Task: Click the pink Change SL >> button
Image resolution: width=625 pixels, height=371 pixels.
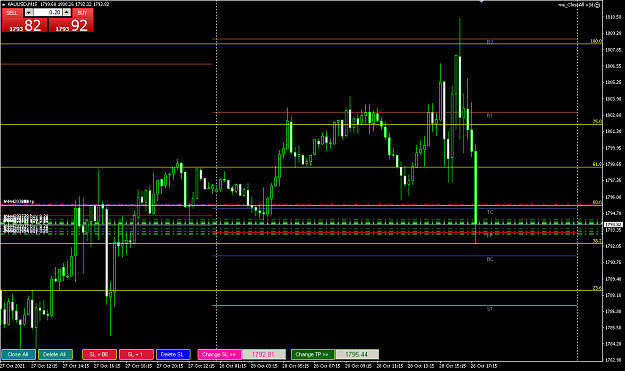Action: (x=219, y=354)
